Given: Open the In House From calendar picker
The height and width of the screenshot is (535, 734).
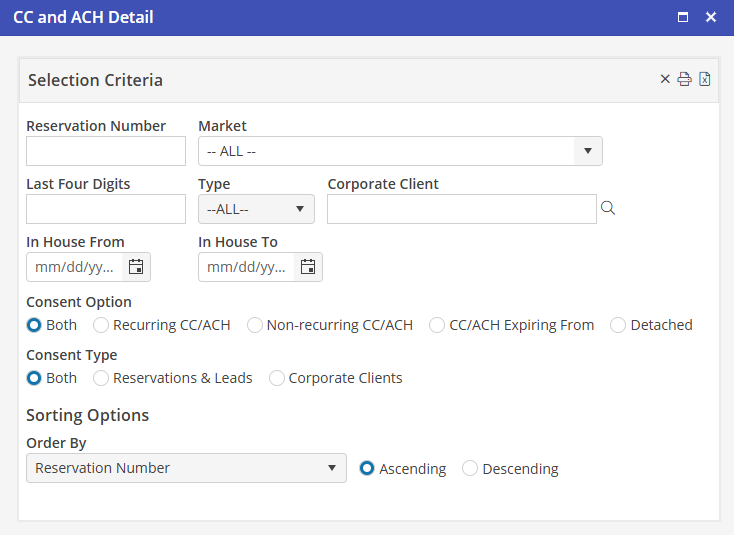Looking at the screenshot, I should (x=136, y=267).
